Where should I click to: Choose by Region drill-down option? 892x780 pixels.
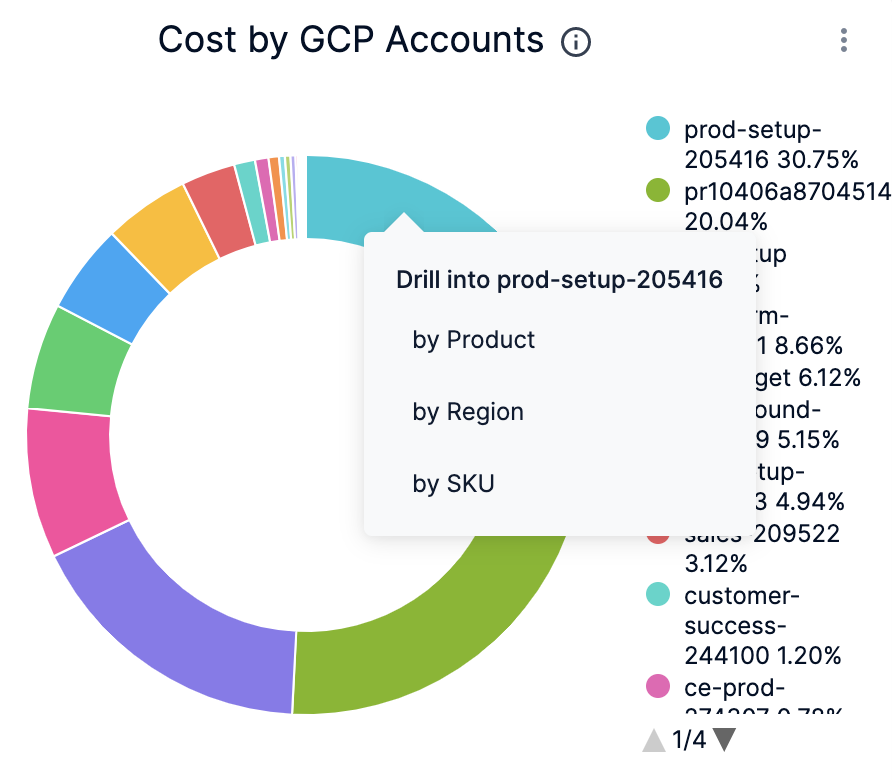coord(467,412)
